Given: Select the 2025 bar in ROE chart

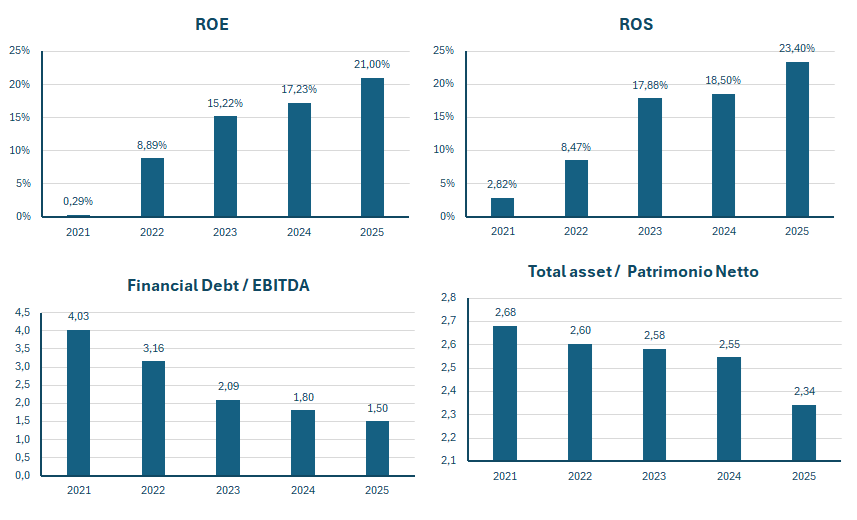Looking at the screenshot, I should tap(372, 147).
